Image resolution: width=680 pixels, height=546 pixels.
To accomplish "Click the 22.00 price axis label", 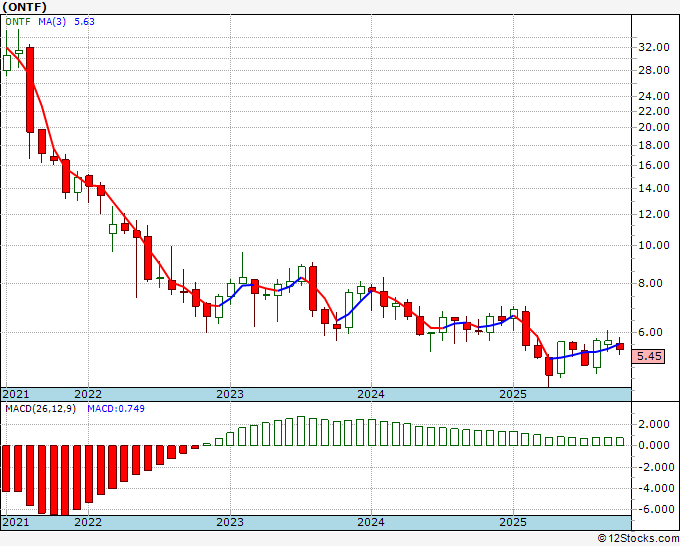I will pyautogui.click(x=654, y=111).
